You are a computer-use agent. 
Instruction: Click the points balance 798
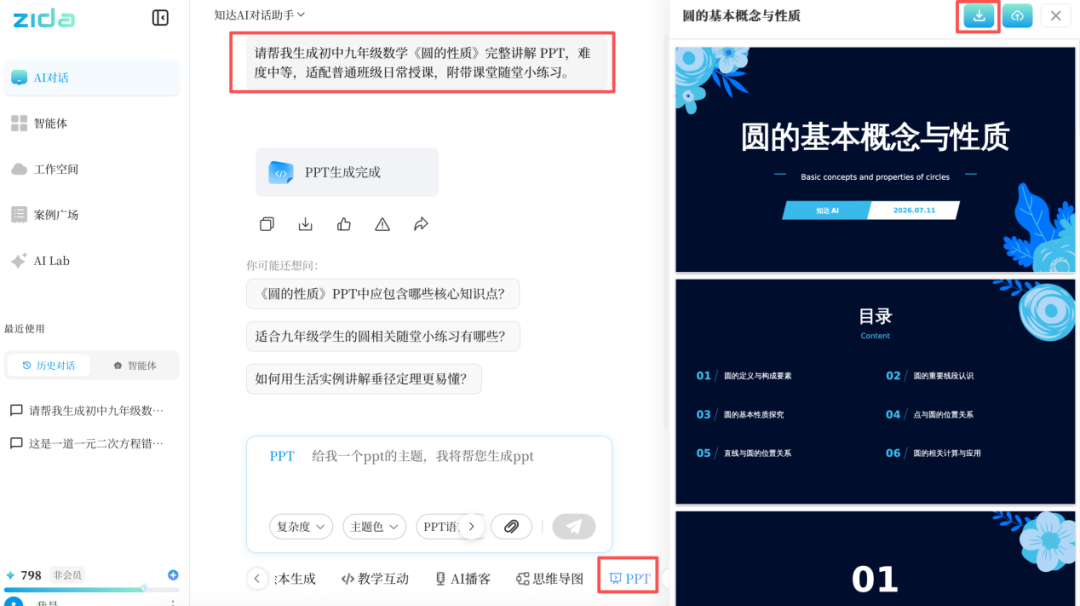(31, 575)
